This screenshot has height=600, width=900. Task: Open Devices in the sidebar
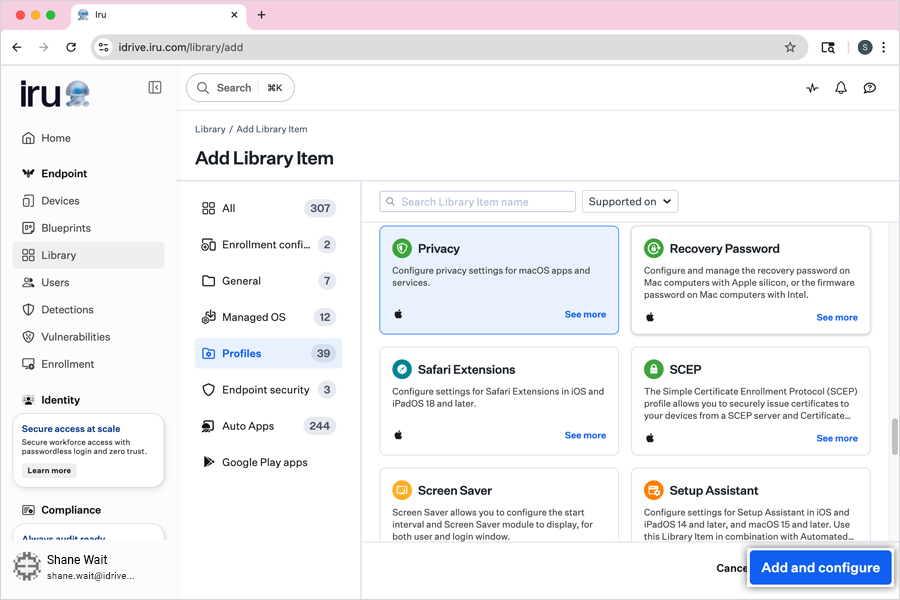coord(60,201)
